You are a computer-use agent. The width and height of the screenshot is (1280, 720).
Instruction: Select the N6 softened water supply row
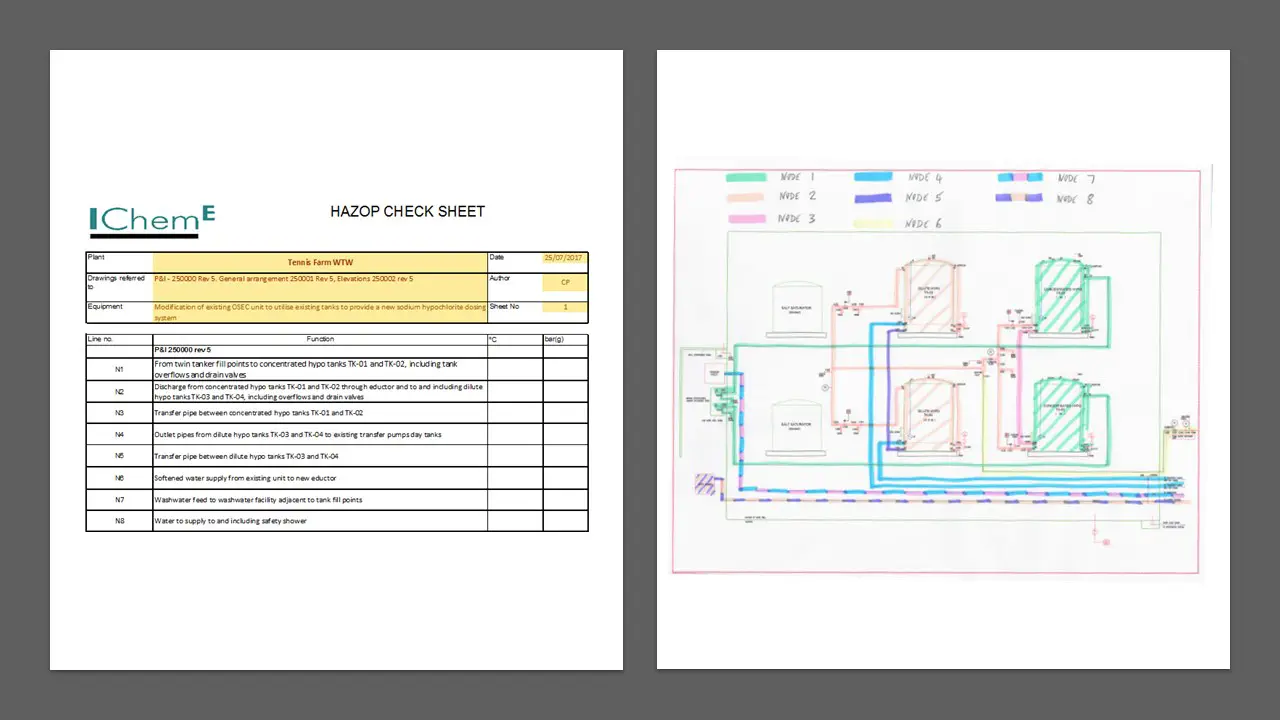click(x=320, y=478)
